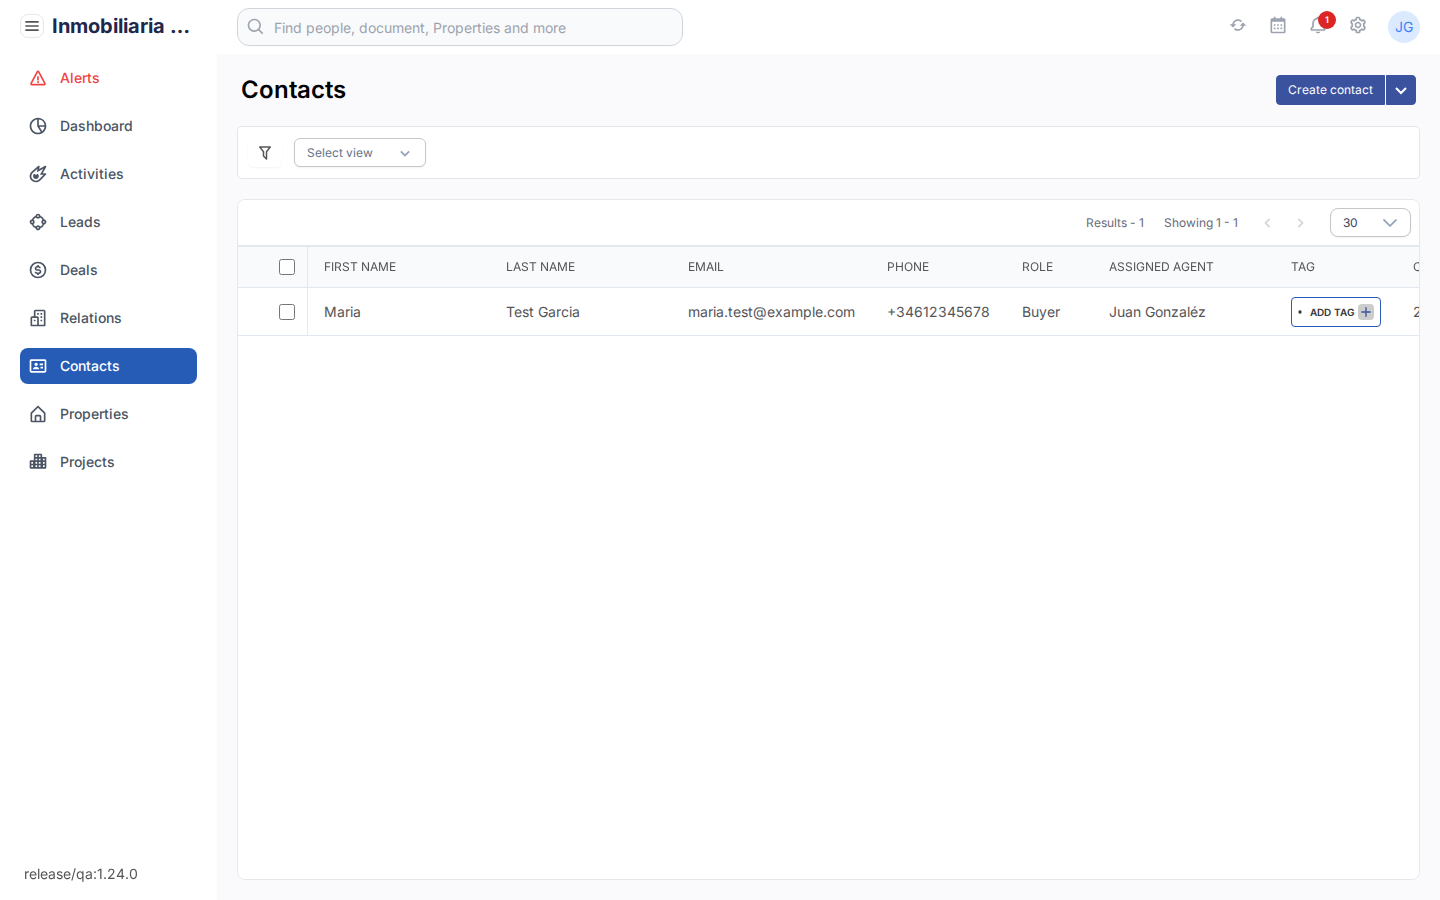Open the Alerts section
The width and height of the screenshot is (1440, 900).
click(x=81, y=78)
